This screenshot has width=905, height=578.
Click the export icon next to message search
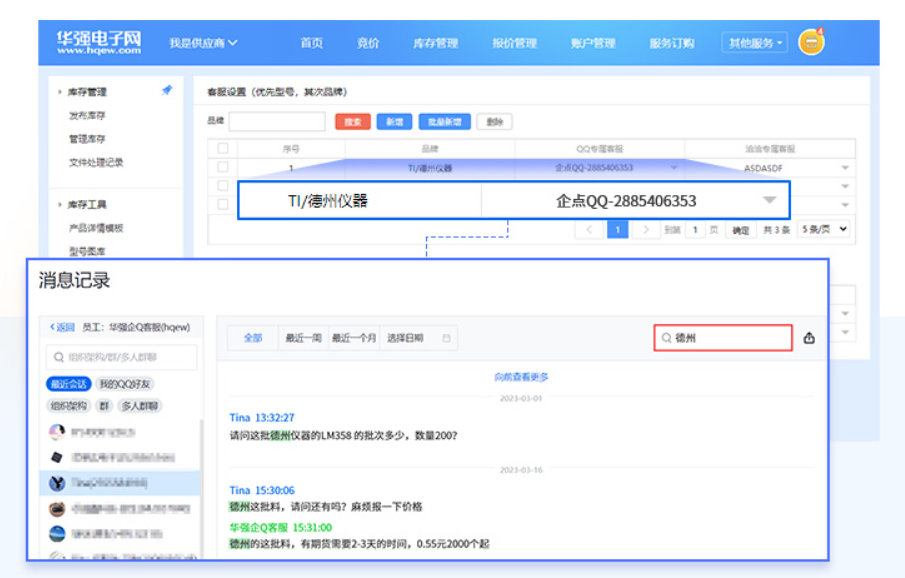[x=809, y=338]
